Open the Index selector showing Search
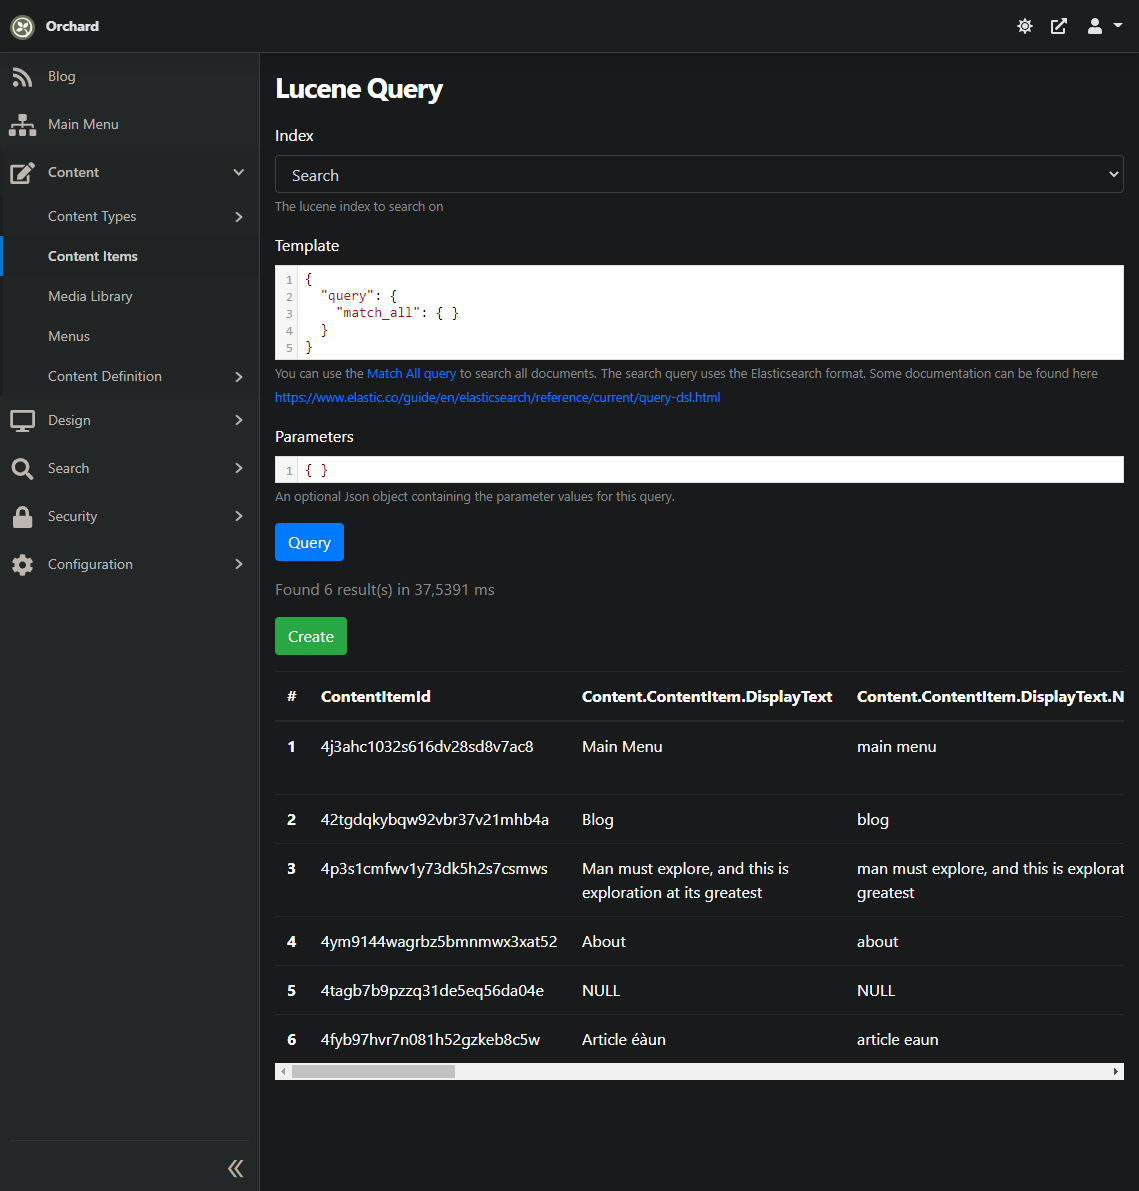This screenshot has width=1139, height=1191. pyautogui.click(x=699, y=174)
